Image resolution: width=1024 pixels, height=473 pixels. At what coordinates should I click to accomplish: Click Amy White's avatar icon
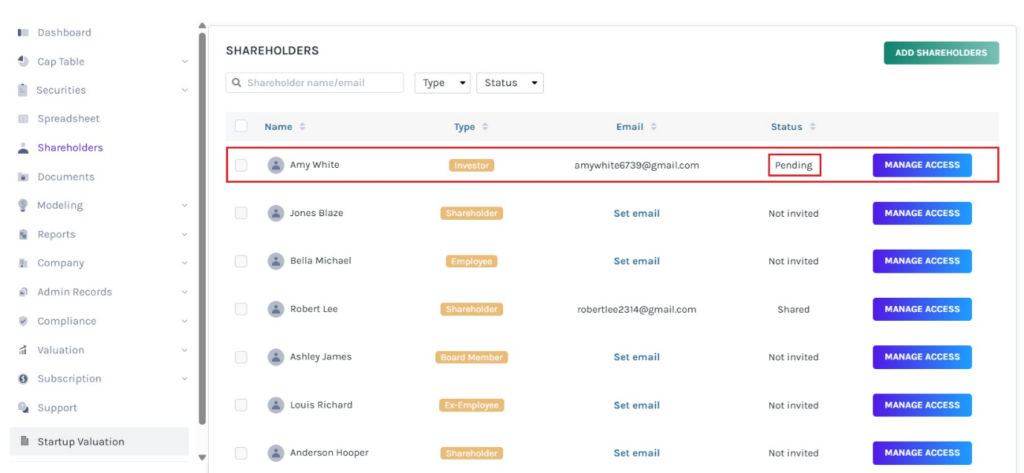[x=276, y=165]
